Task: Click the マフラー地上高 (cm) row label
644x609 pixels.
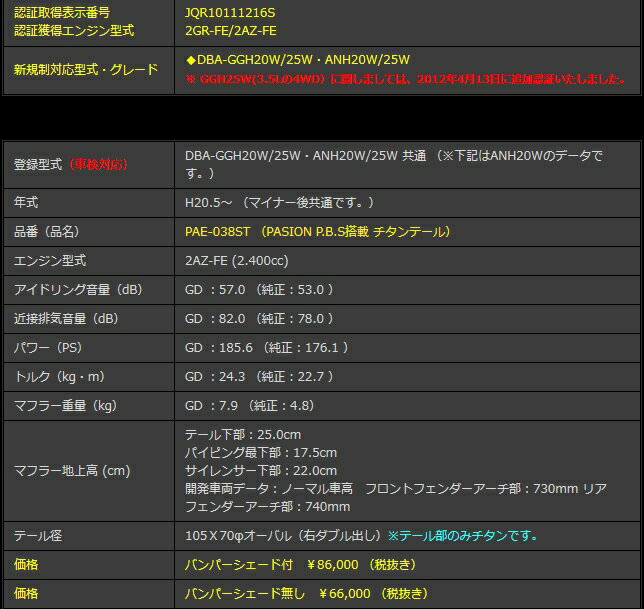Action: click(x=72, y=470)
